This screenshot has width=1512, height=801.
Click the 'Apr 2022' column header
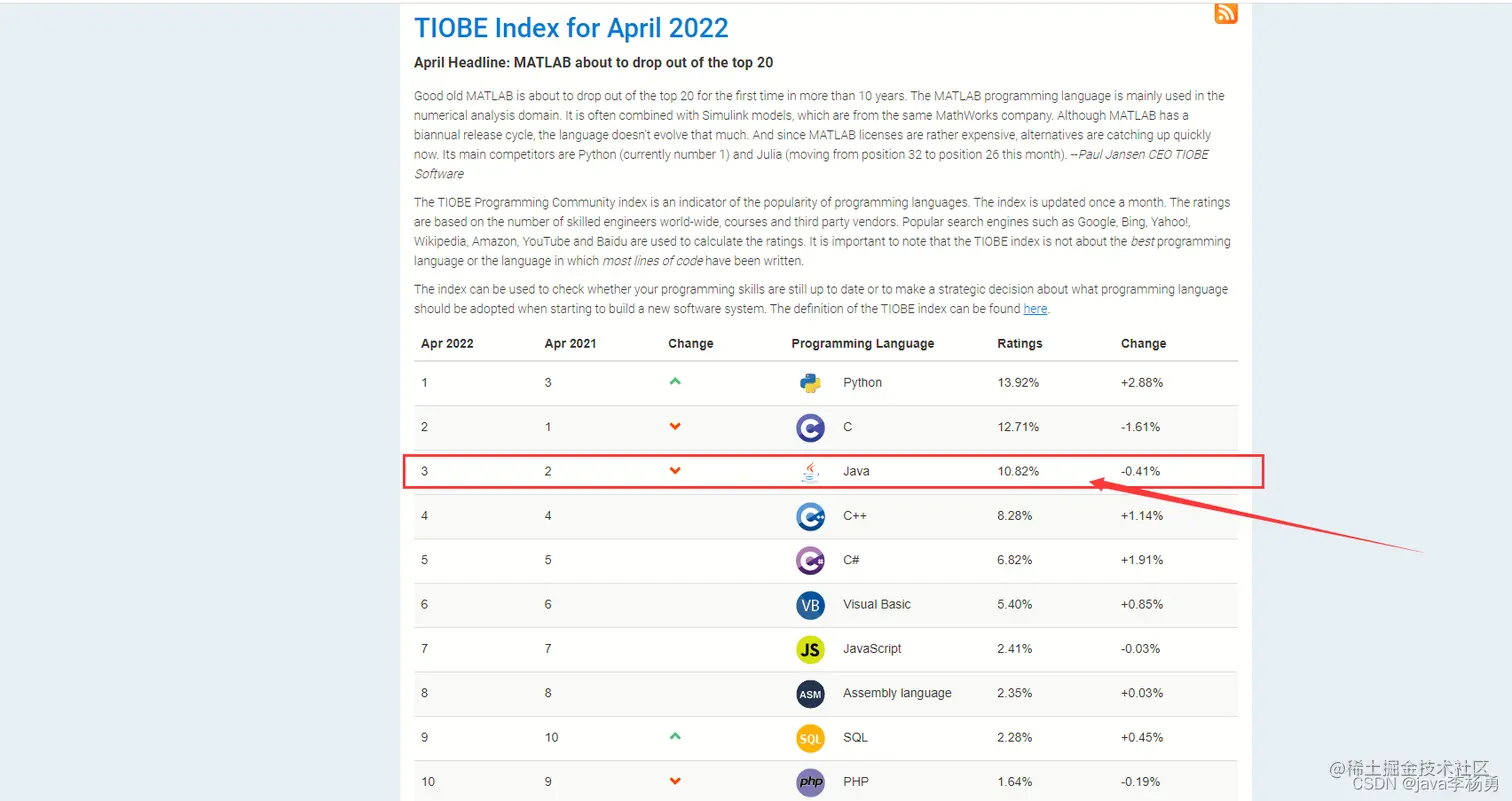[x=447, y=343]
